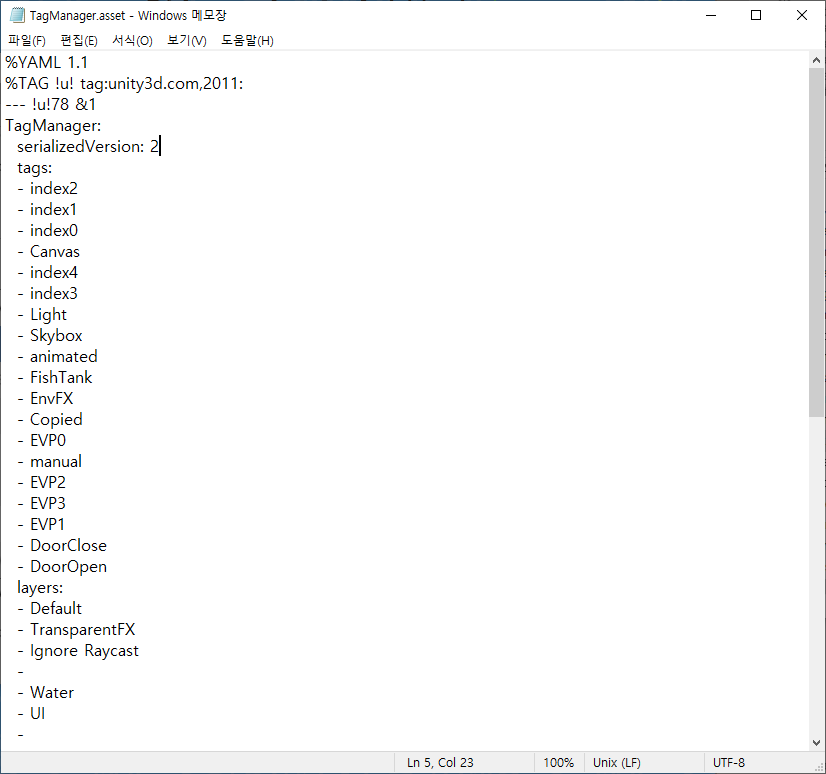Click the Copied tag entry
The height and width of the screenshot is (774, 826).
[50, 419]
